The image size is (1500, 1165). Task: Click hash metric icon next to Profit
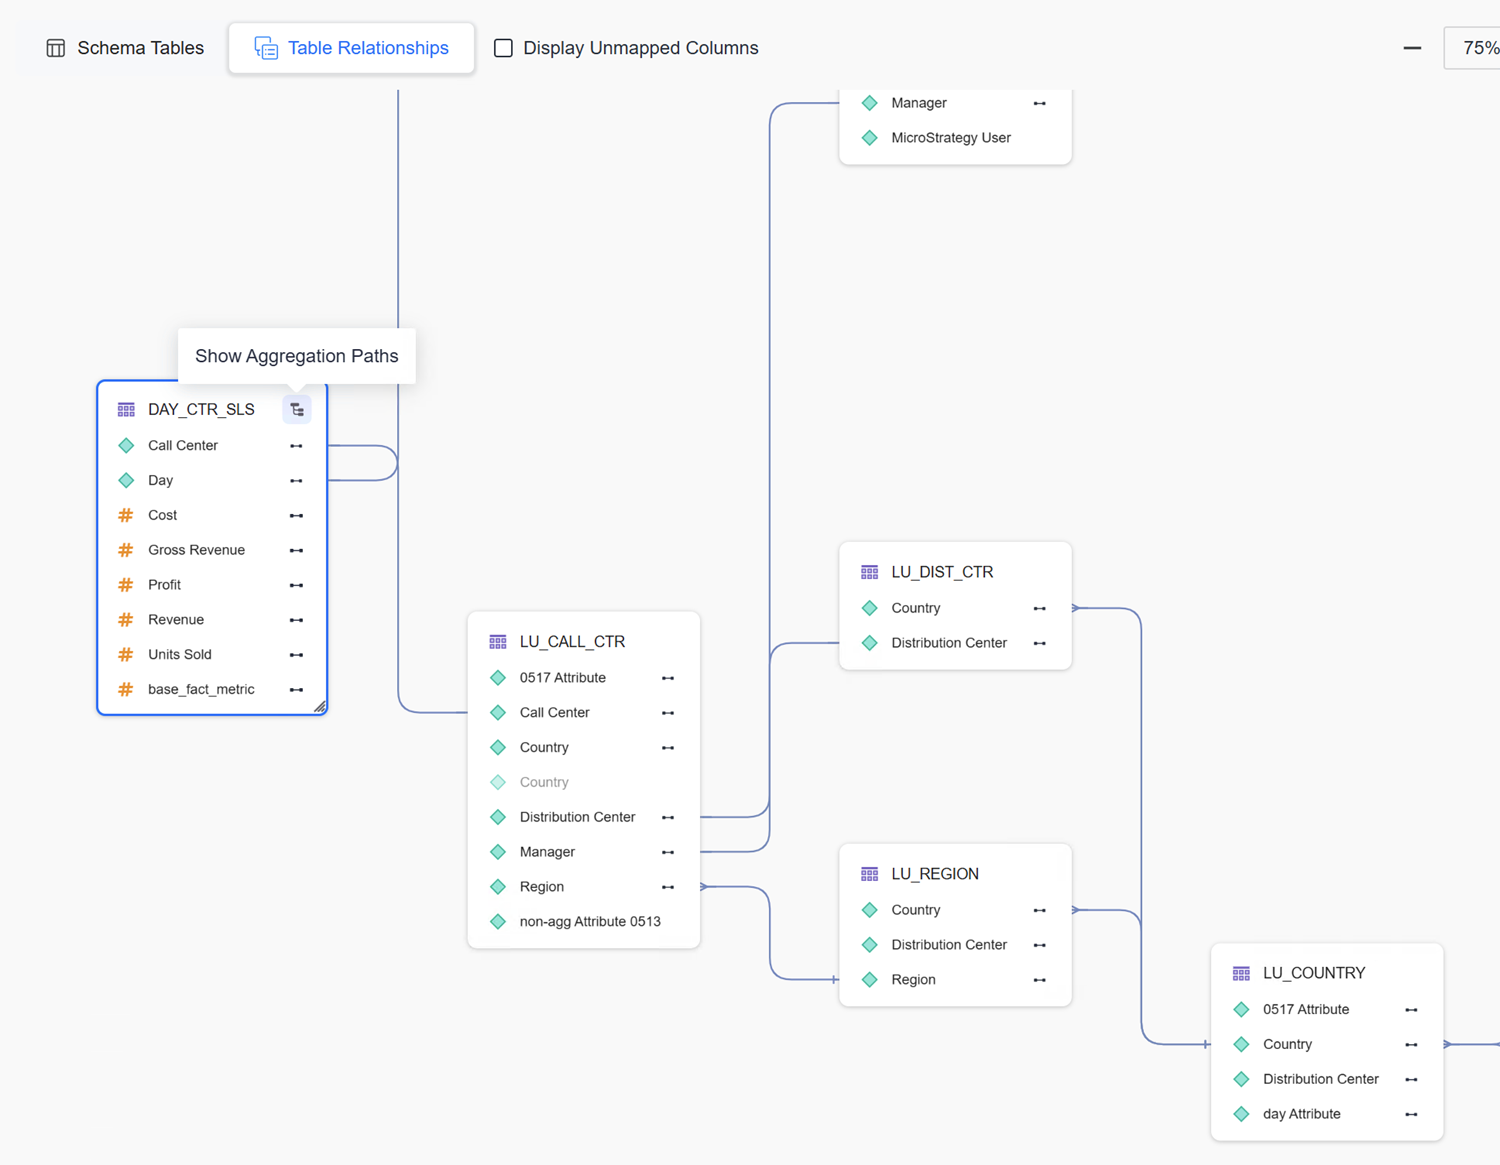tap(126, 585)
